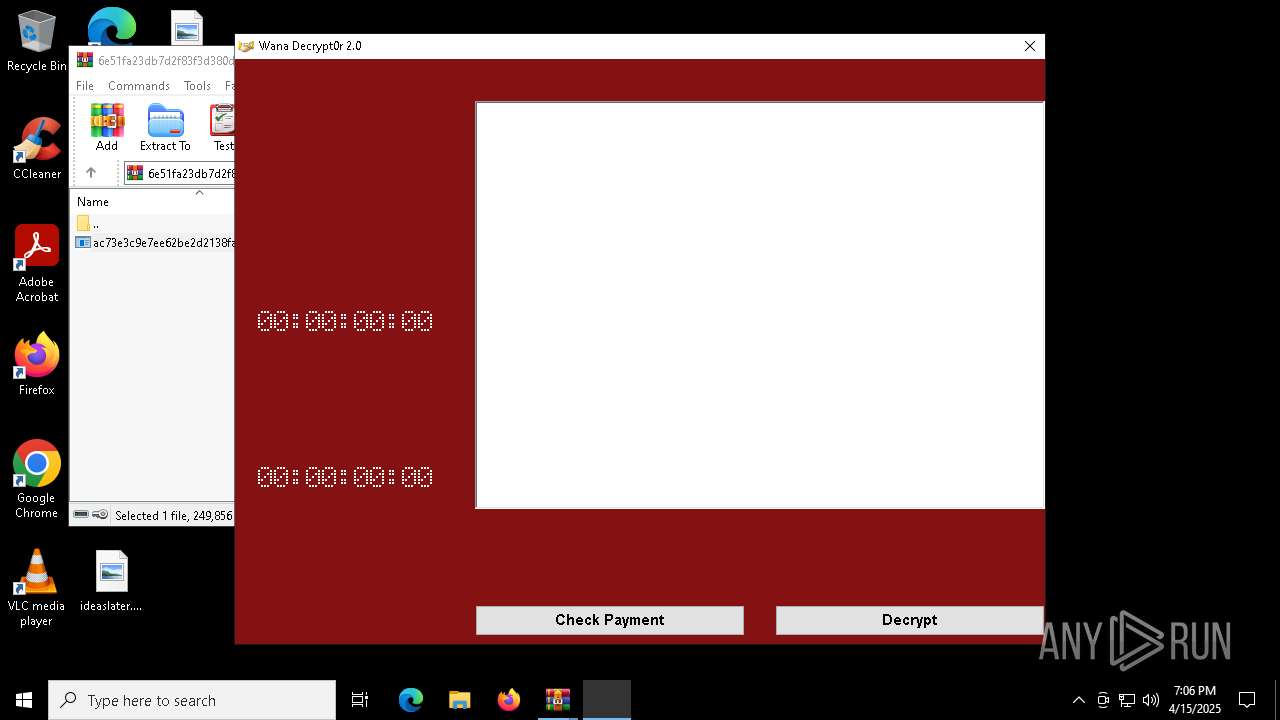
Task: Select the parent folder '..' row in WinRAR
Action: 153,223
